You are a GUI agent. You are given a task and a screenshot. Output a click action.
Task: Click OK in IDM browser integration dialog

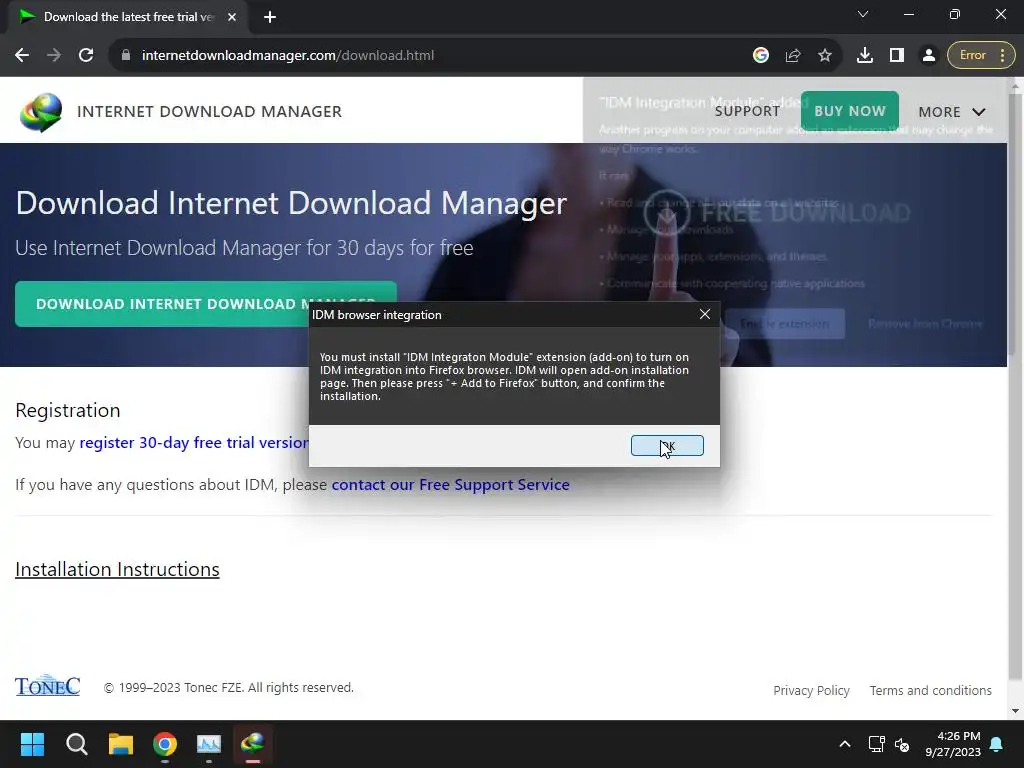[x=667, y=445]
